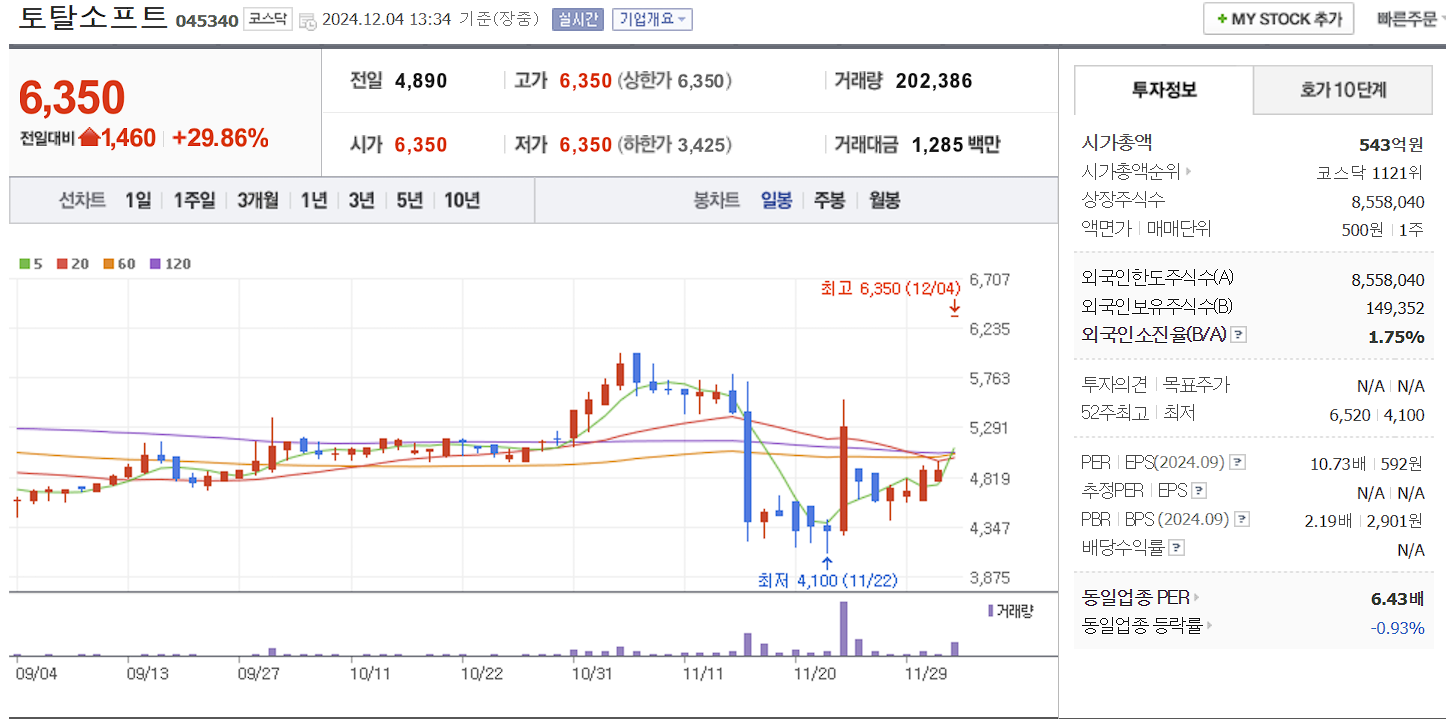Open the PER EPS(2024.09) help icon
The height and width of the screenshot is (719, 1446).
tap(1237, 463)
